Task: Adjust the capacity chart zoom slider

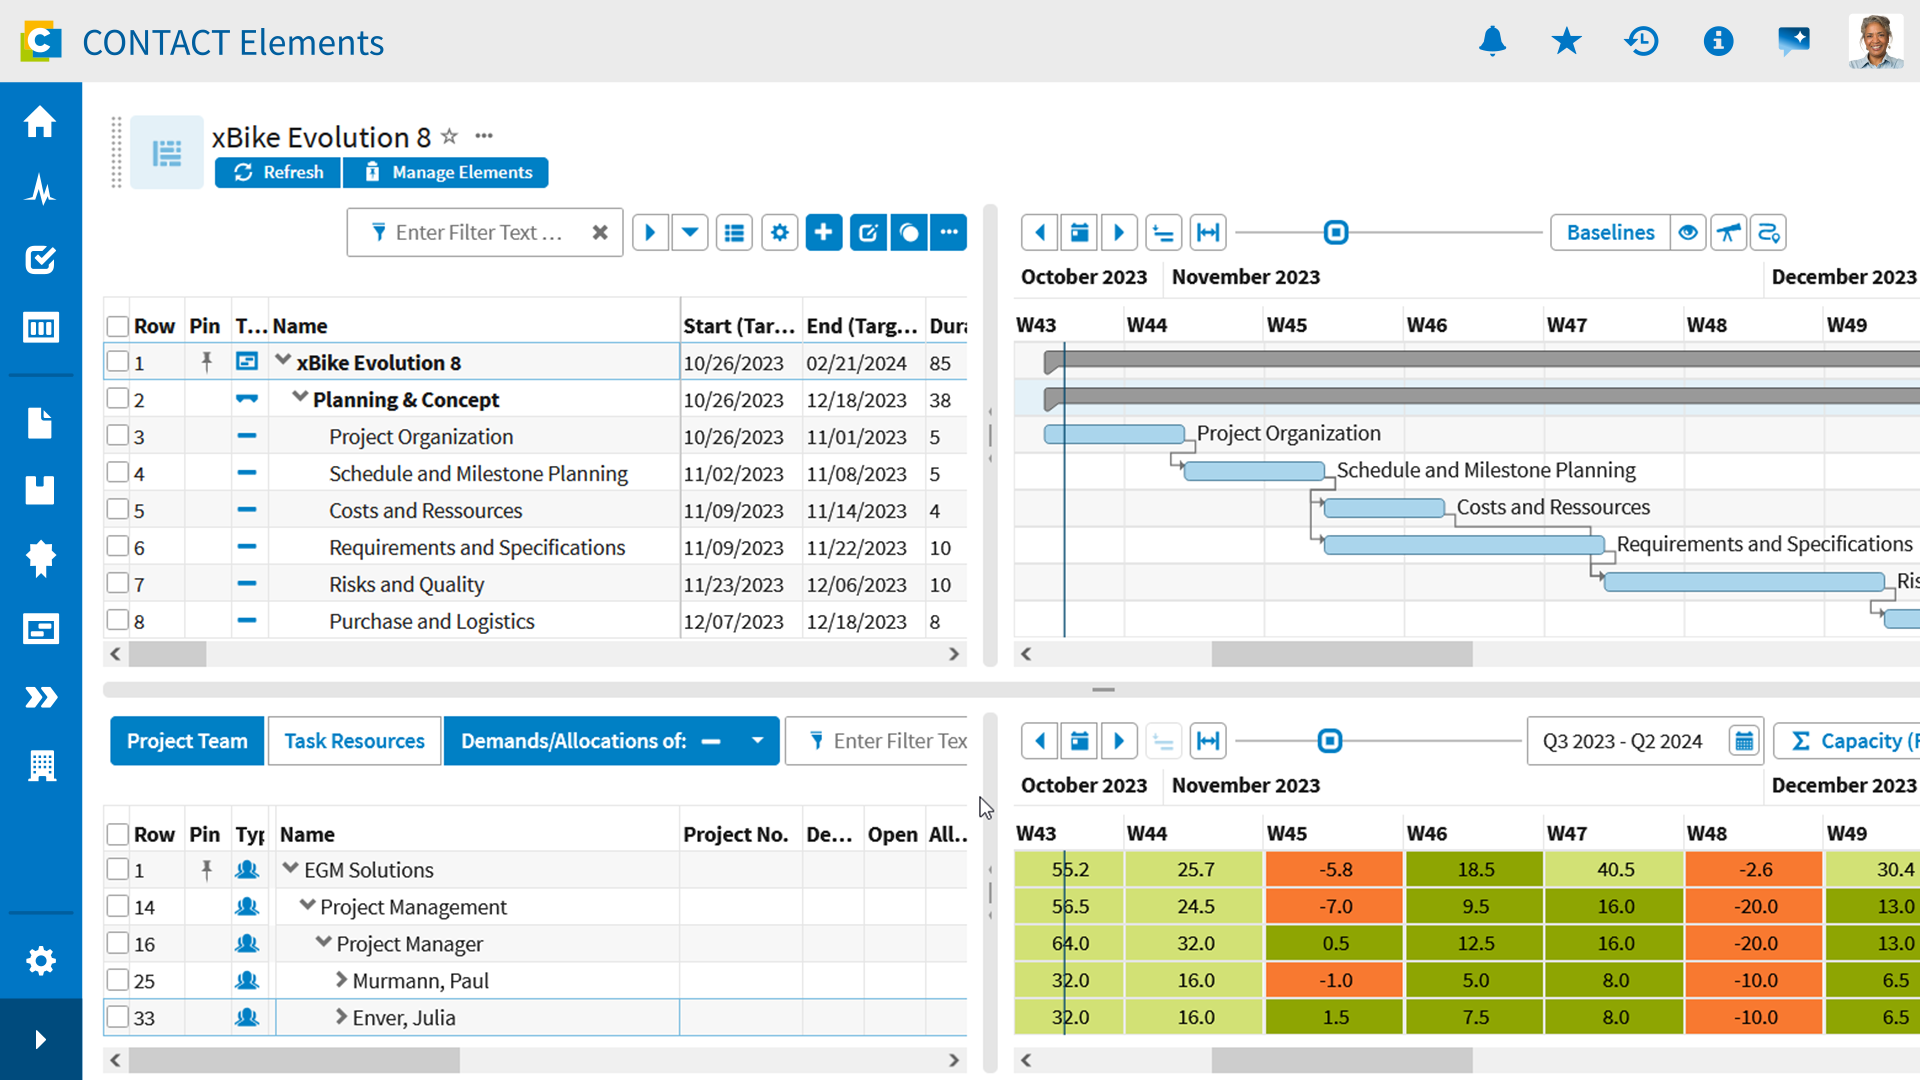Action: [1330, 741]
